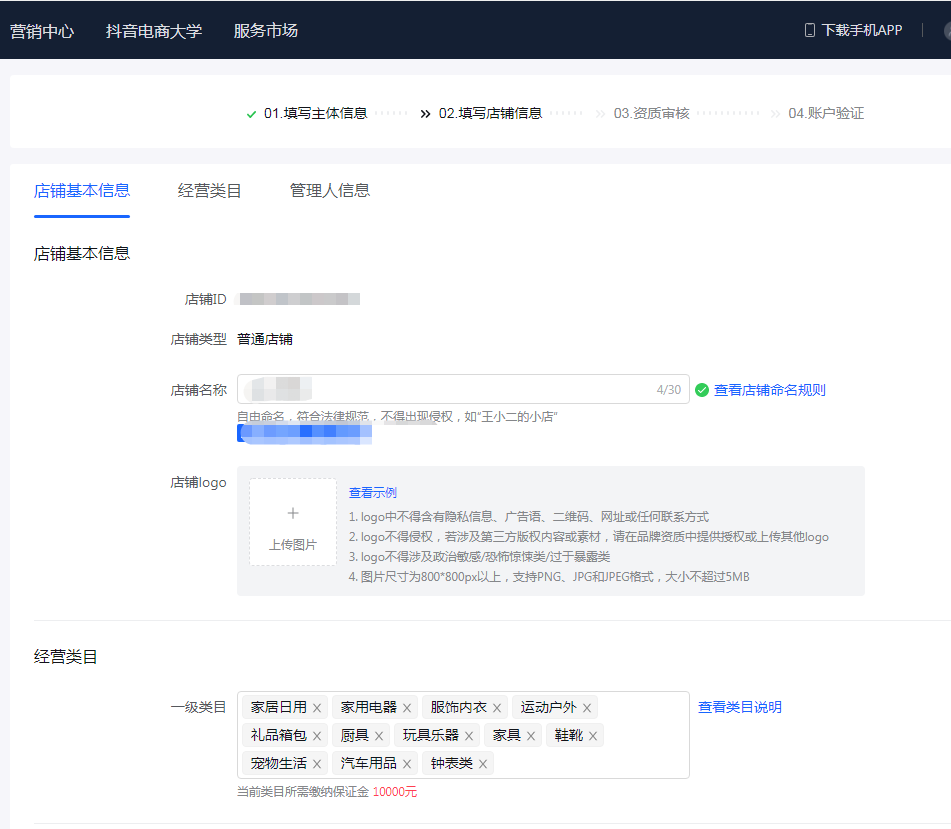Click the 下载手机APP phone icon
The height and width of the screenshot is (829, 951).
pyautogui.click(x=809, y=30)
